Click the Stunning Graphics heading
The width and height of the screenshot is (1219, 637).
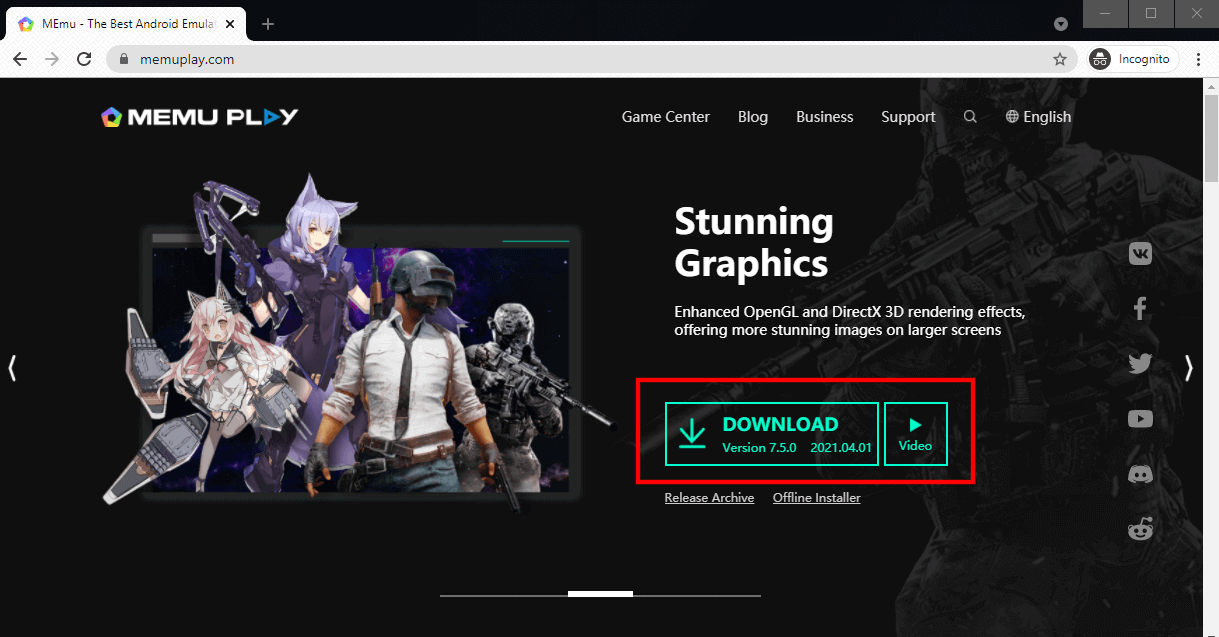pos(754,242)
